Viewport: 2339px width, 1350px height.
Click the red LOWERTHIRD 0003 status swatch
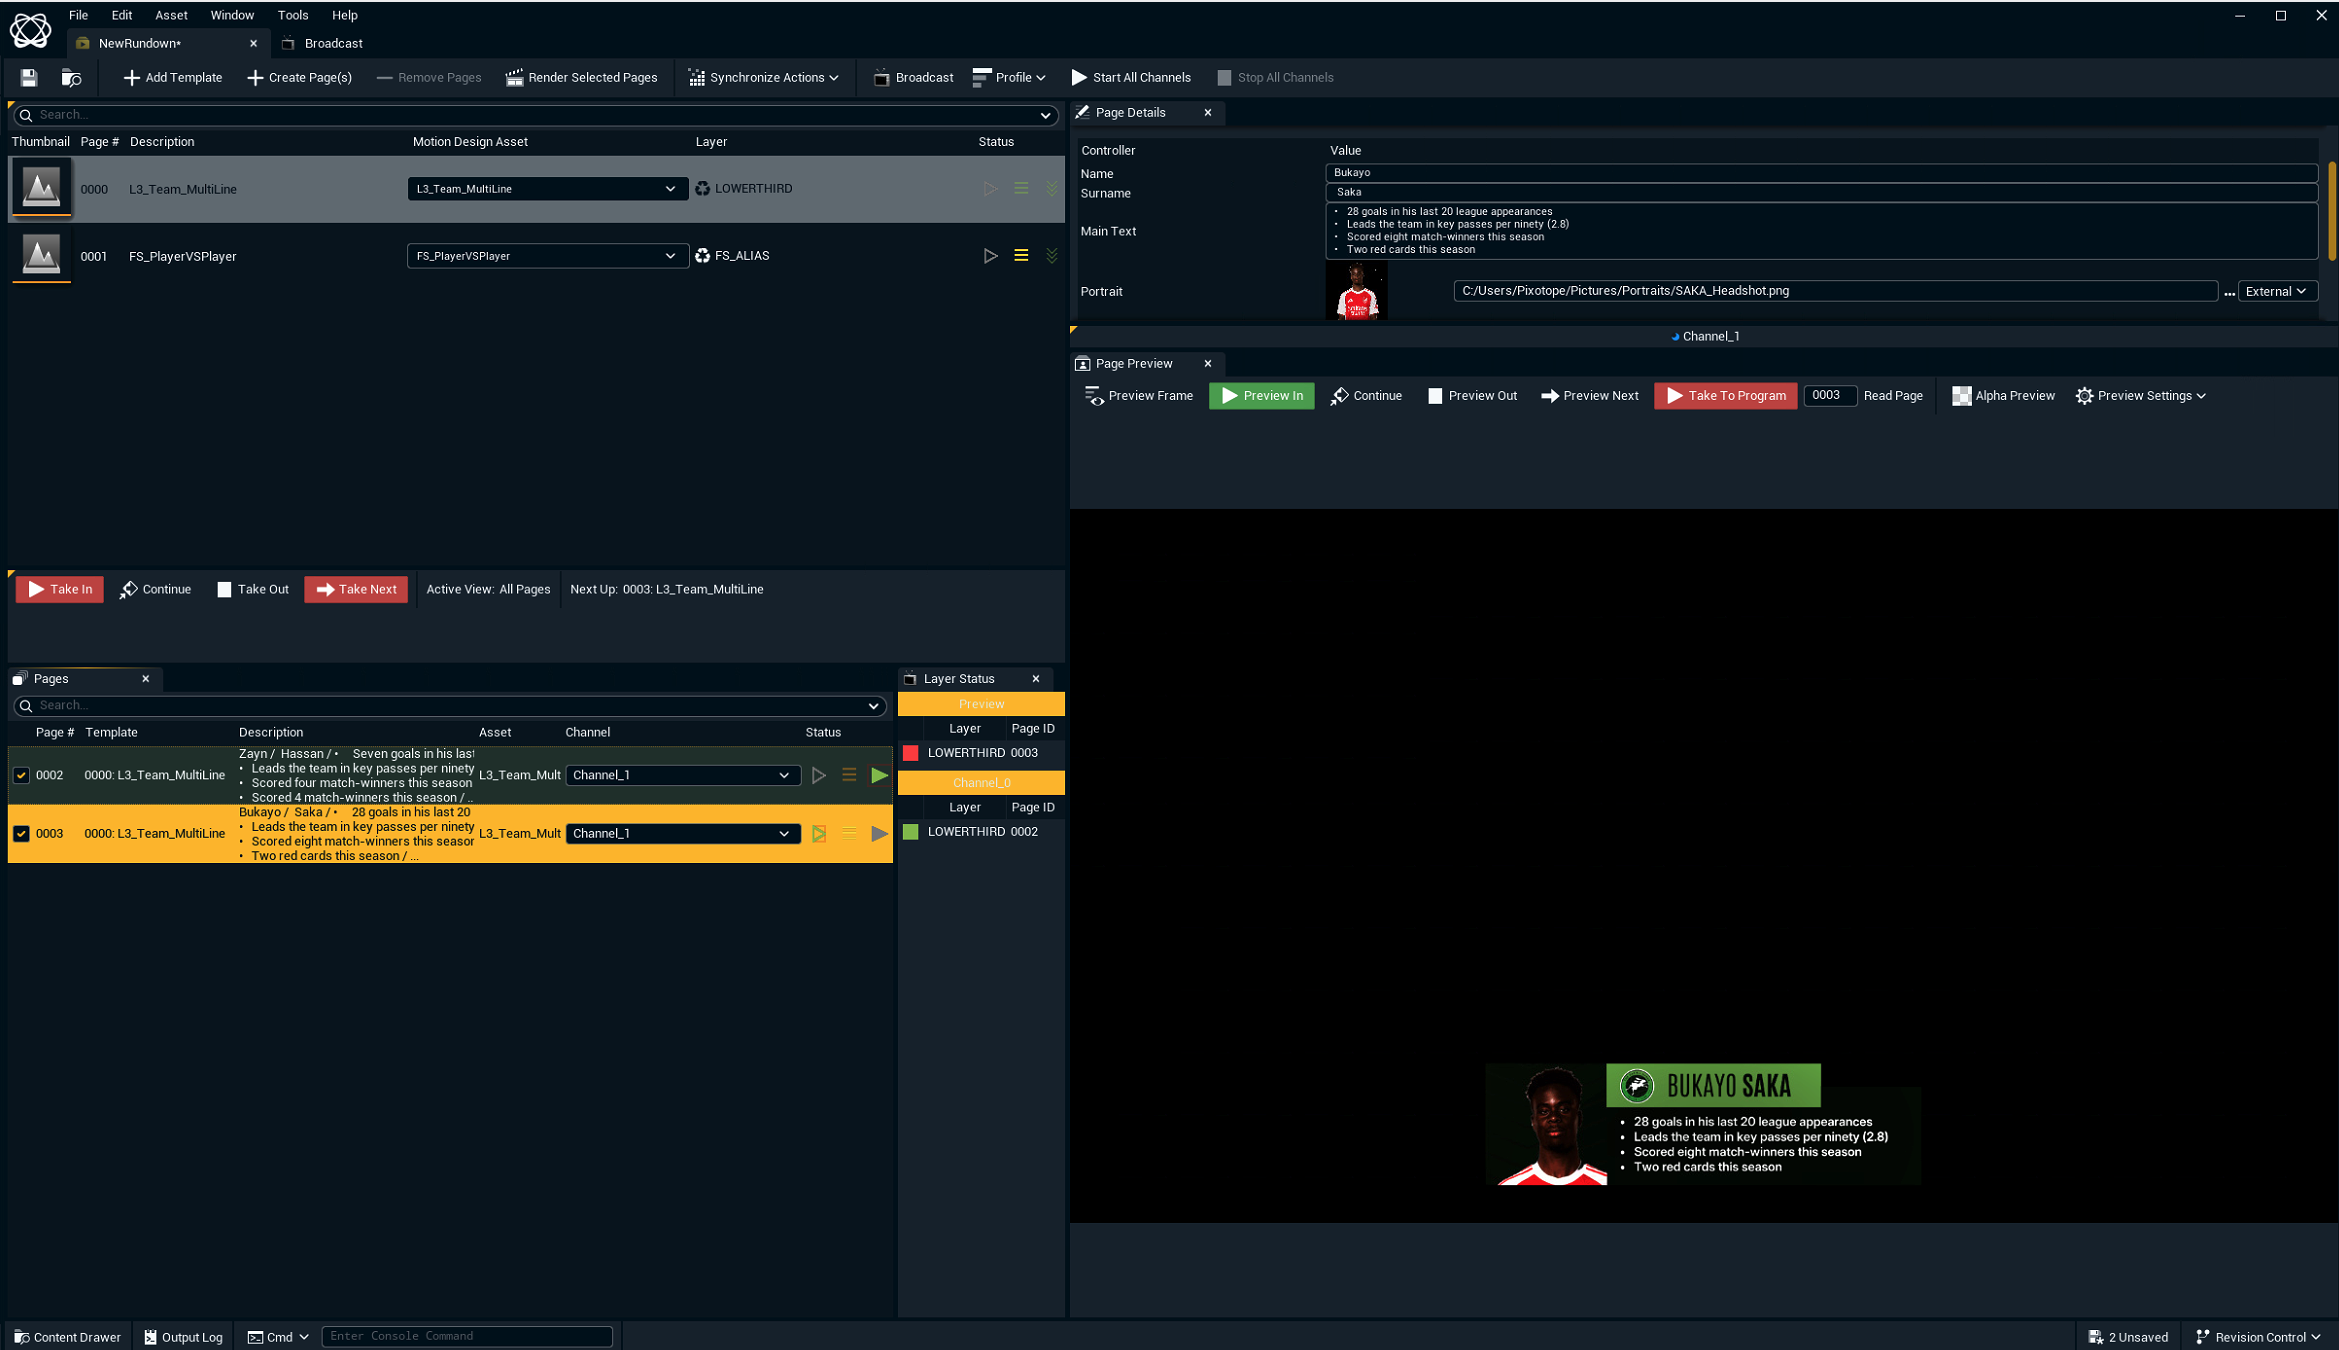point(910,753)
